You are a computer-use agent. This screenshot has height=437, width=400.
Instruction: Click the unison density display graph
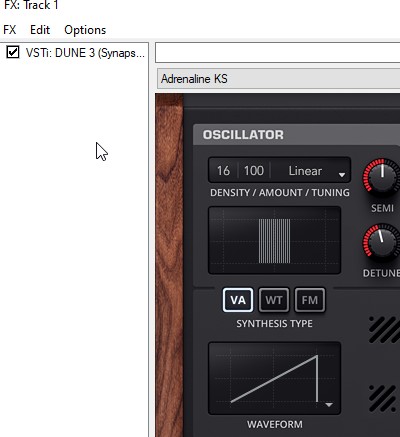point(274,240)
